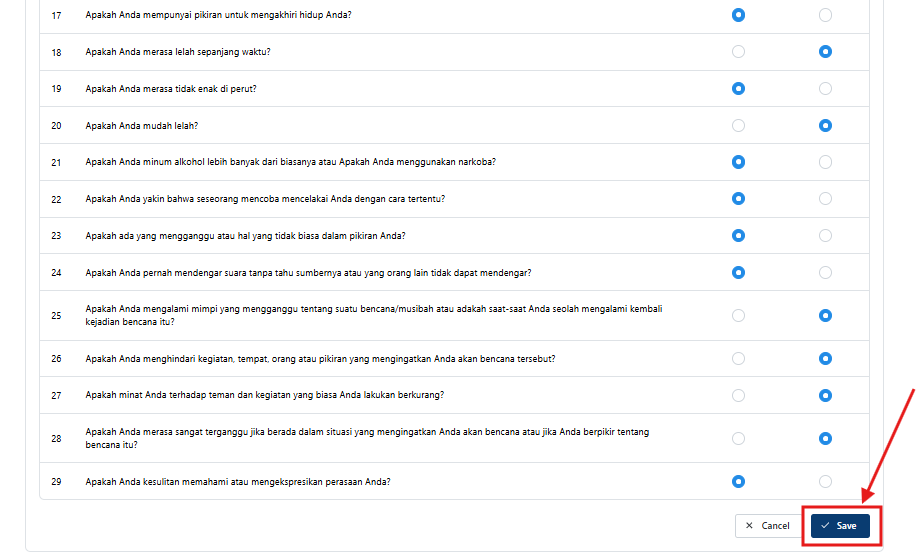Click selected first radio of question 17
This screenshot has height=557, width=921.
tap(738, 15)
